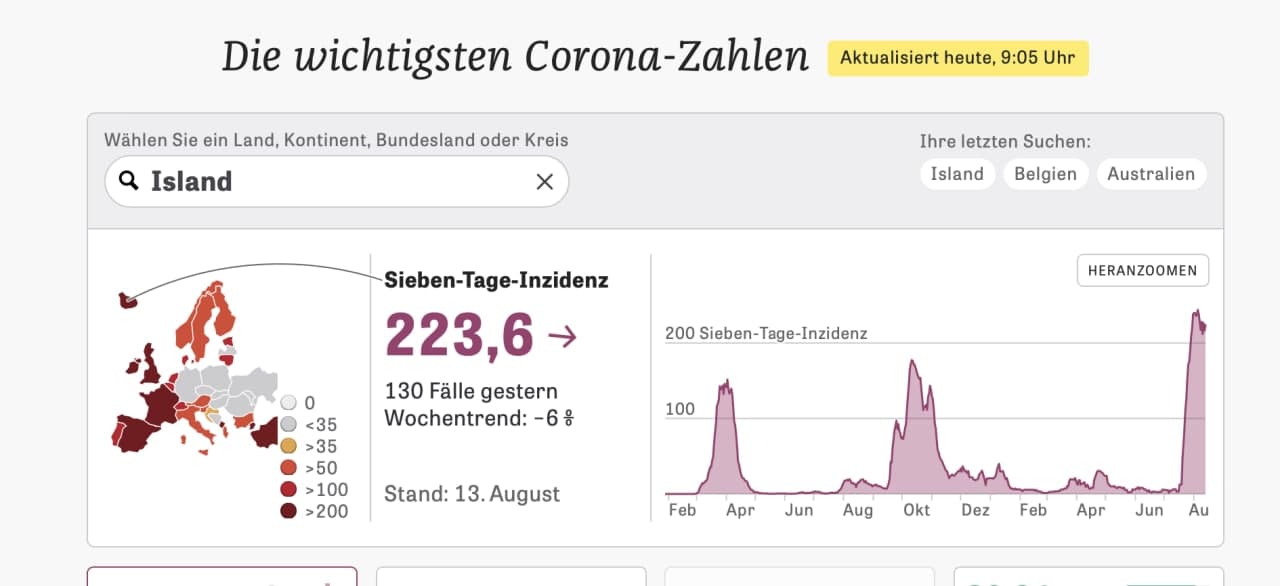
Task: Click the Sieben-Tage-Inzidenz heading
Action: click(496, 281)
